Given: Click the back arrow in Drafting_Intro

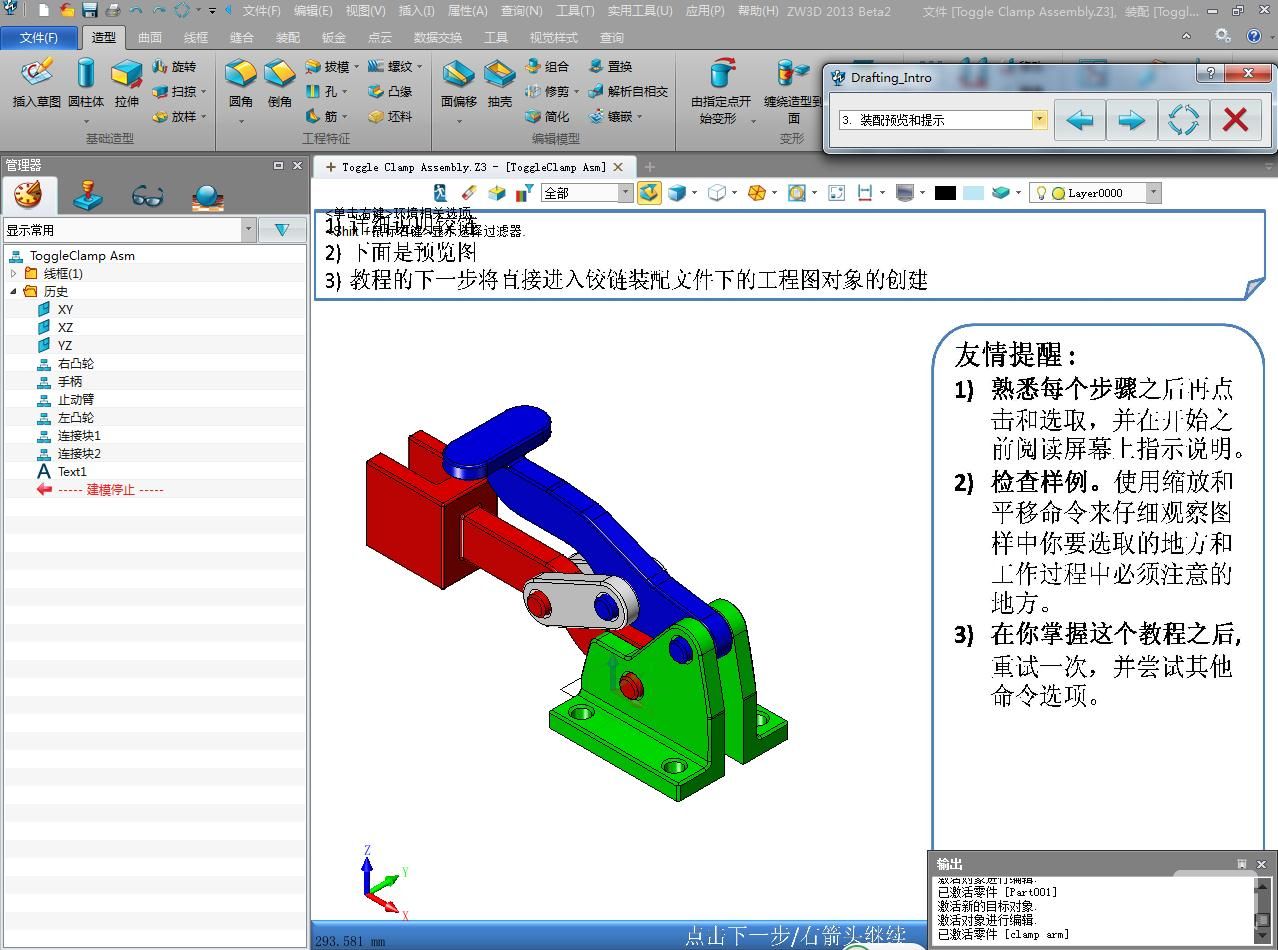Looking at the screenshot, I should 1079,120.
